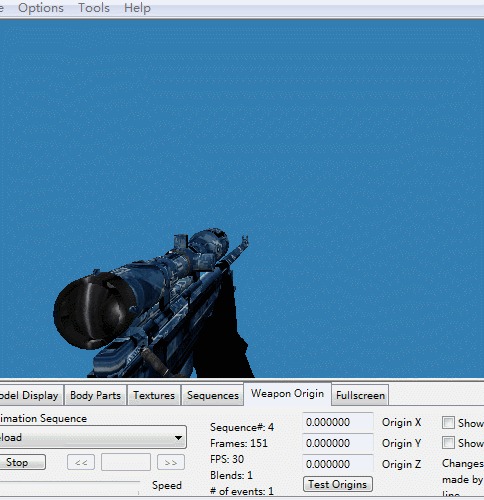Switch to the Body Parts tab
The width and height of the screenshot is (484, 500).
click(x=95, y=395)
